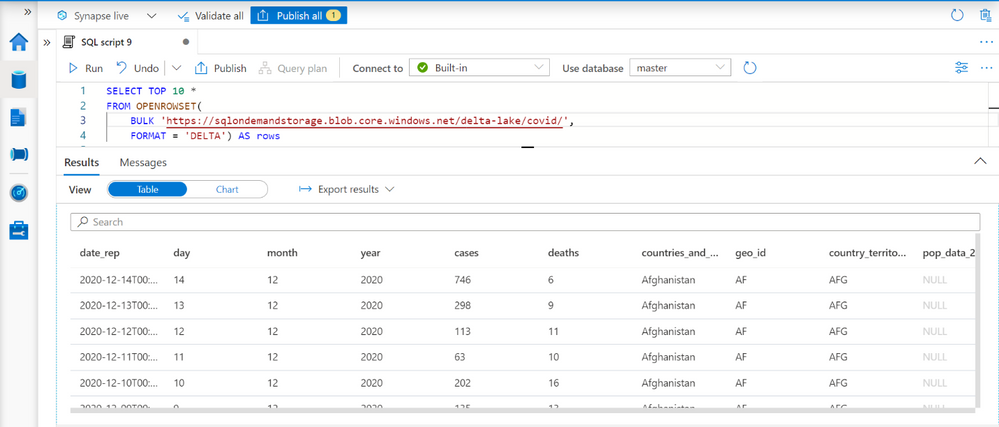
Task: Click the date_rep column header
Action: click(99, 253)
